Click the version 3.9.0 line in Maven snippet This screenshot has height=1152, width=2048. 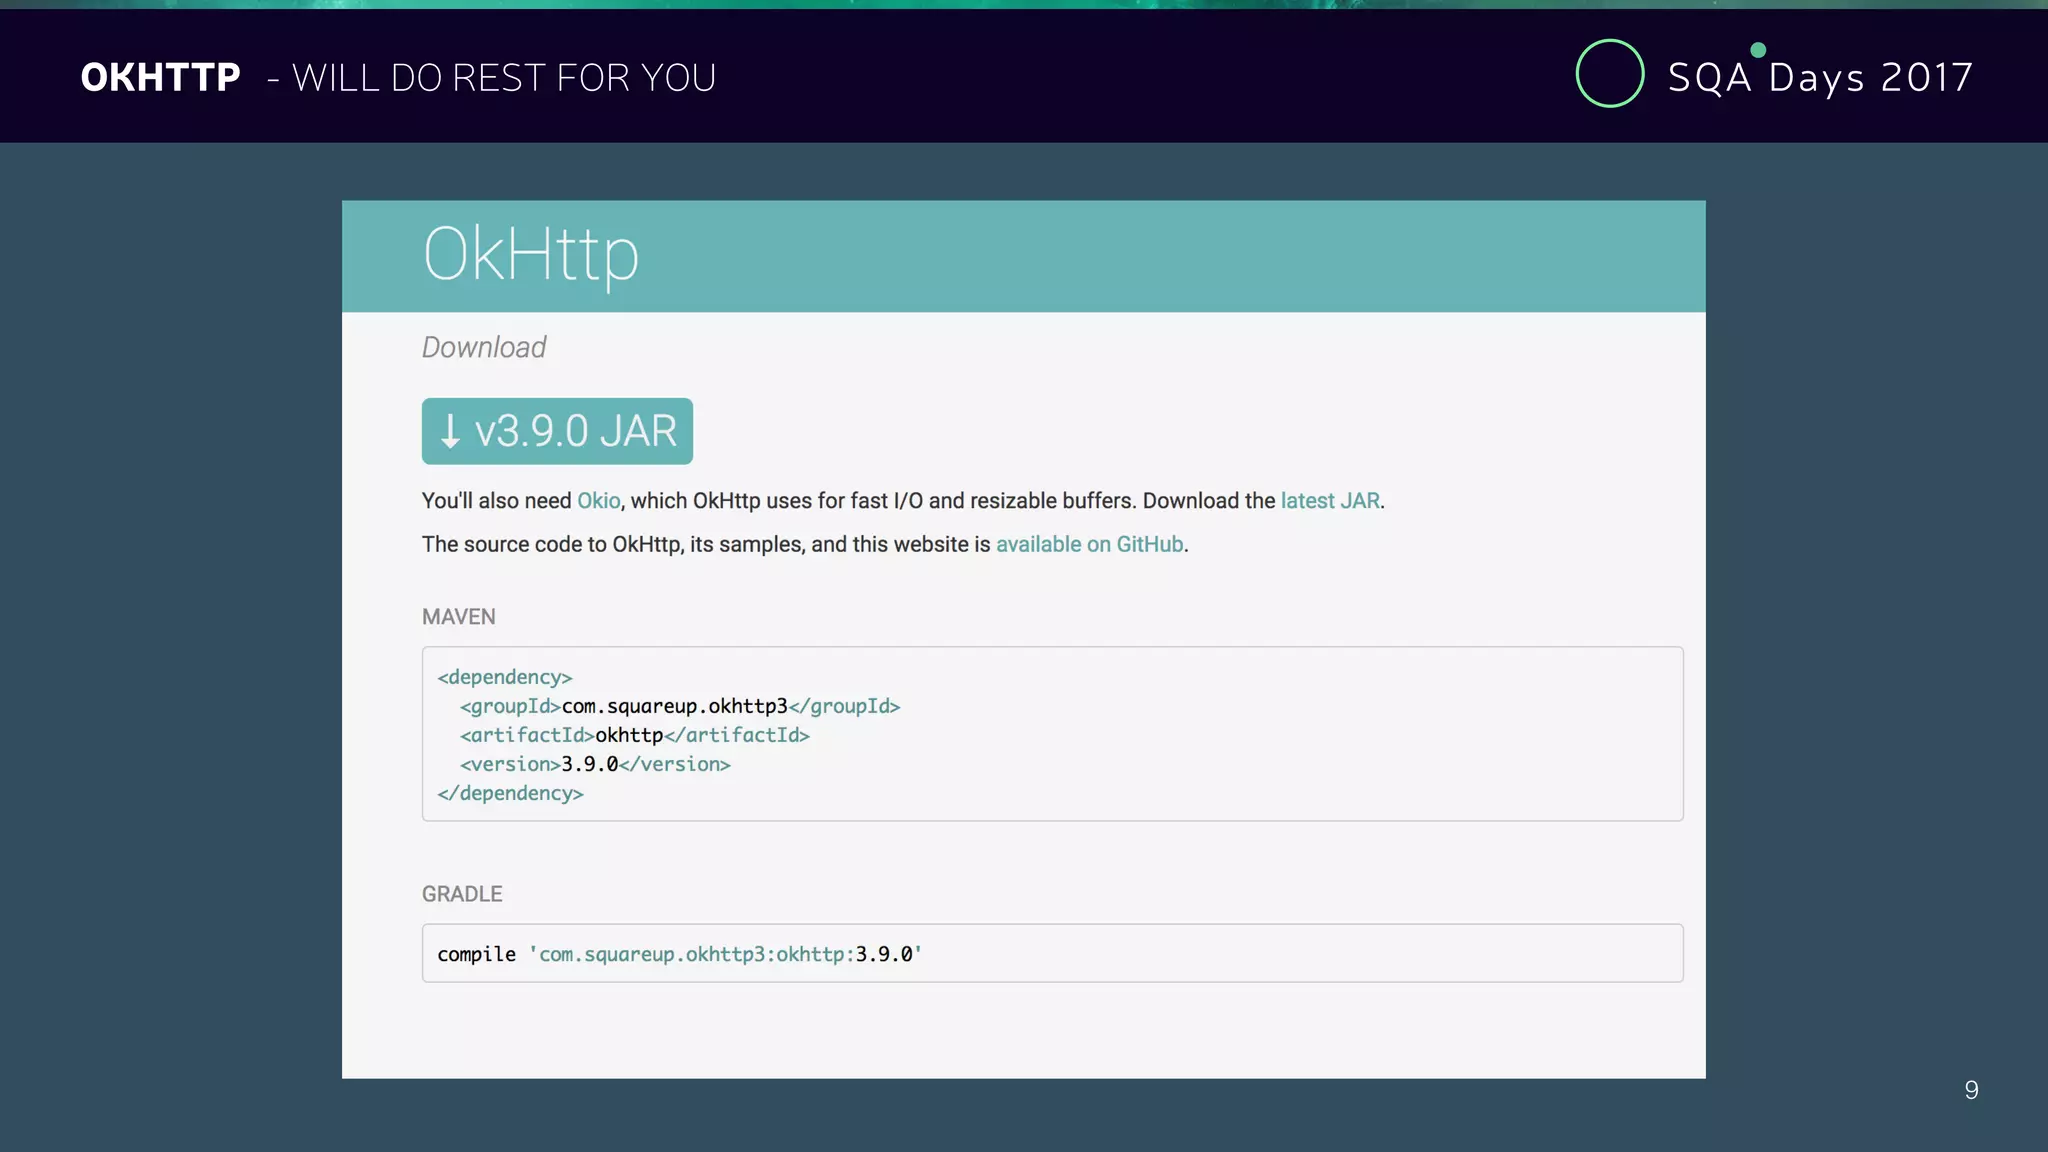(x=595, y=765)
